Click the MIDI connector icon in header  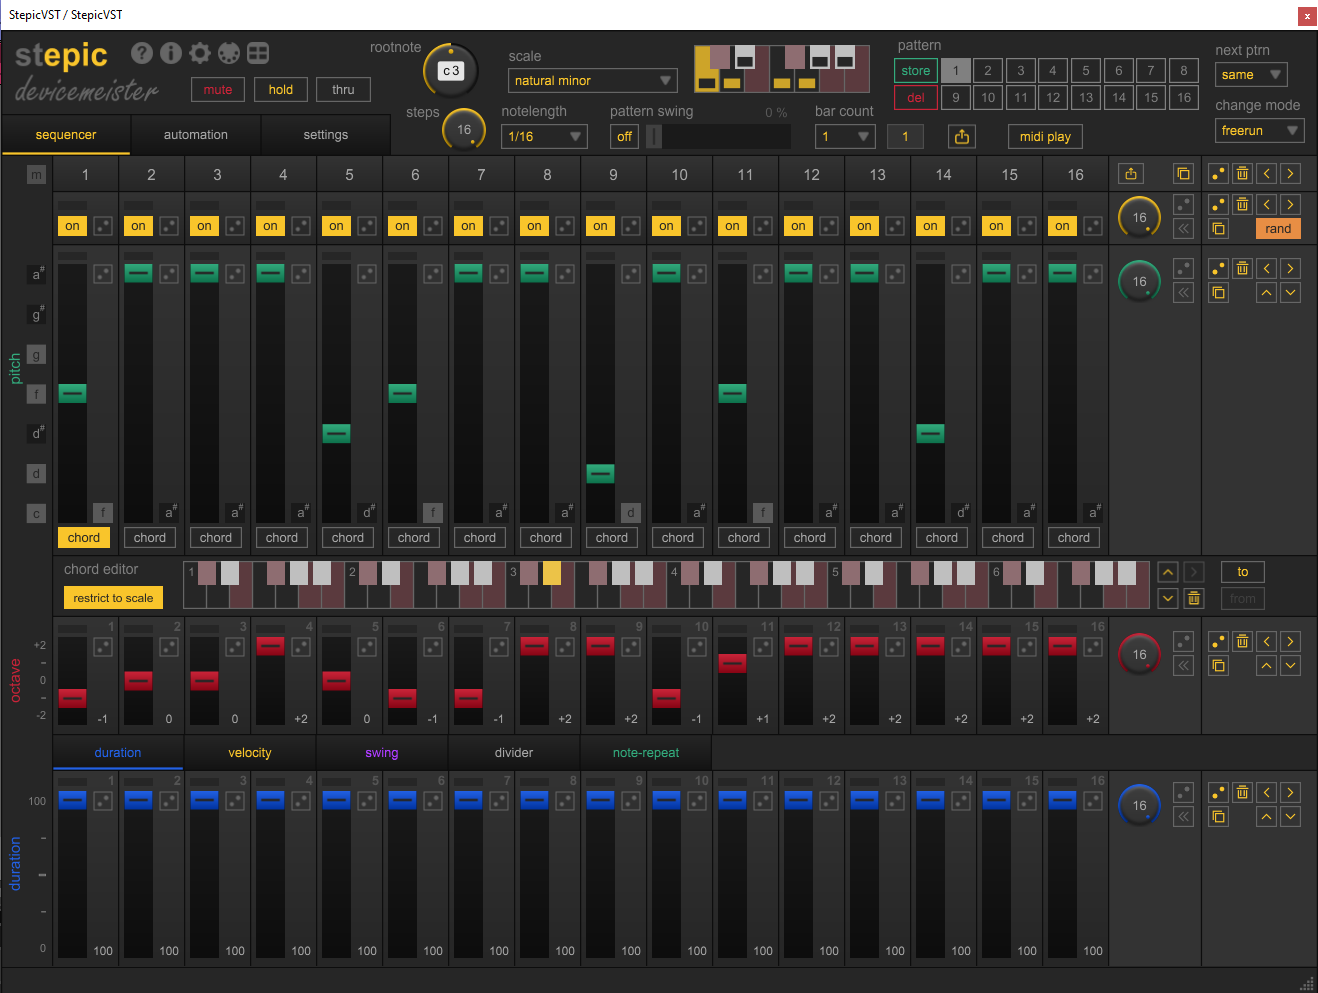(x=229, y=53)
